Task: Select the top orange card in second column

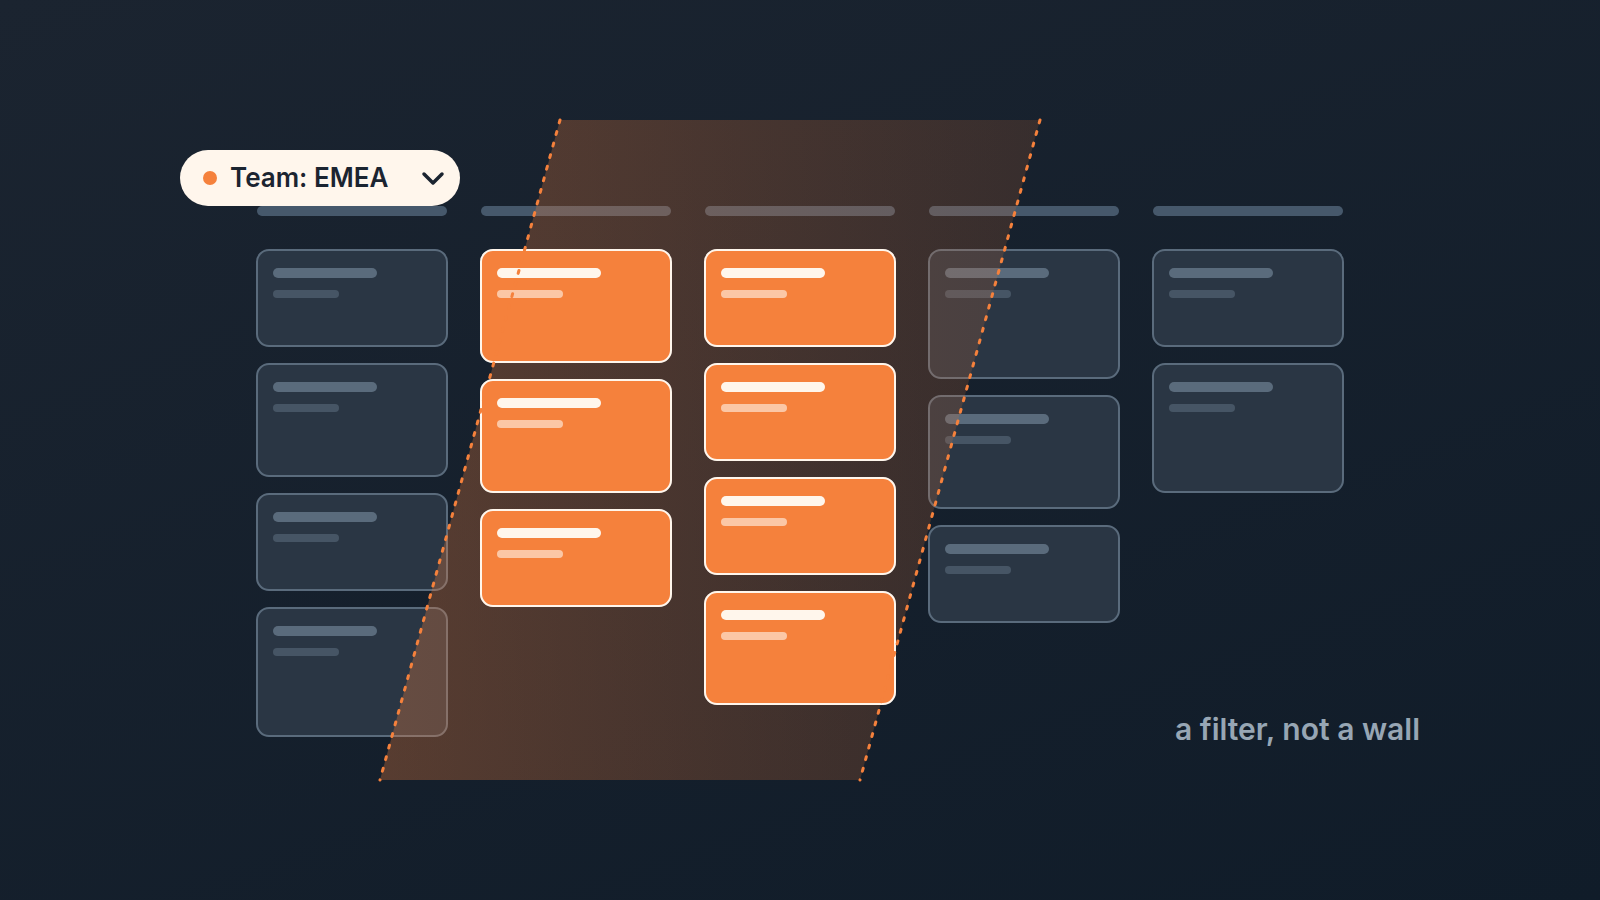Action: (x=576, y=306)
